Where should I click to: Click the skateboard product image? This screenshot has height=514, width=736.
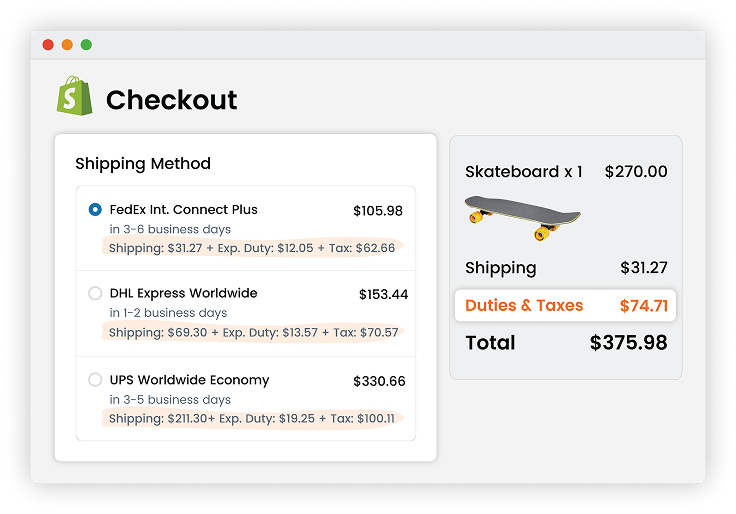(x=522, y=217)
